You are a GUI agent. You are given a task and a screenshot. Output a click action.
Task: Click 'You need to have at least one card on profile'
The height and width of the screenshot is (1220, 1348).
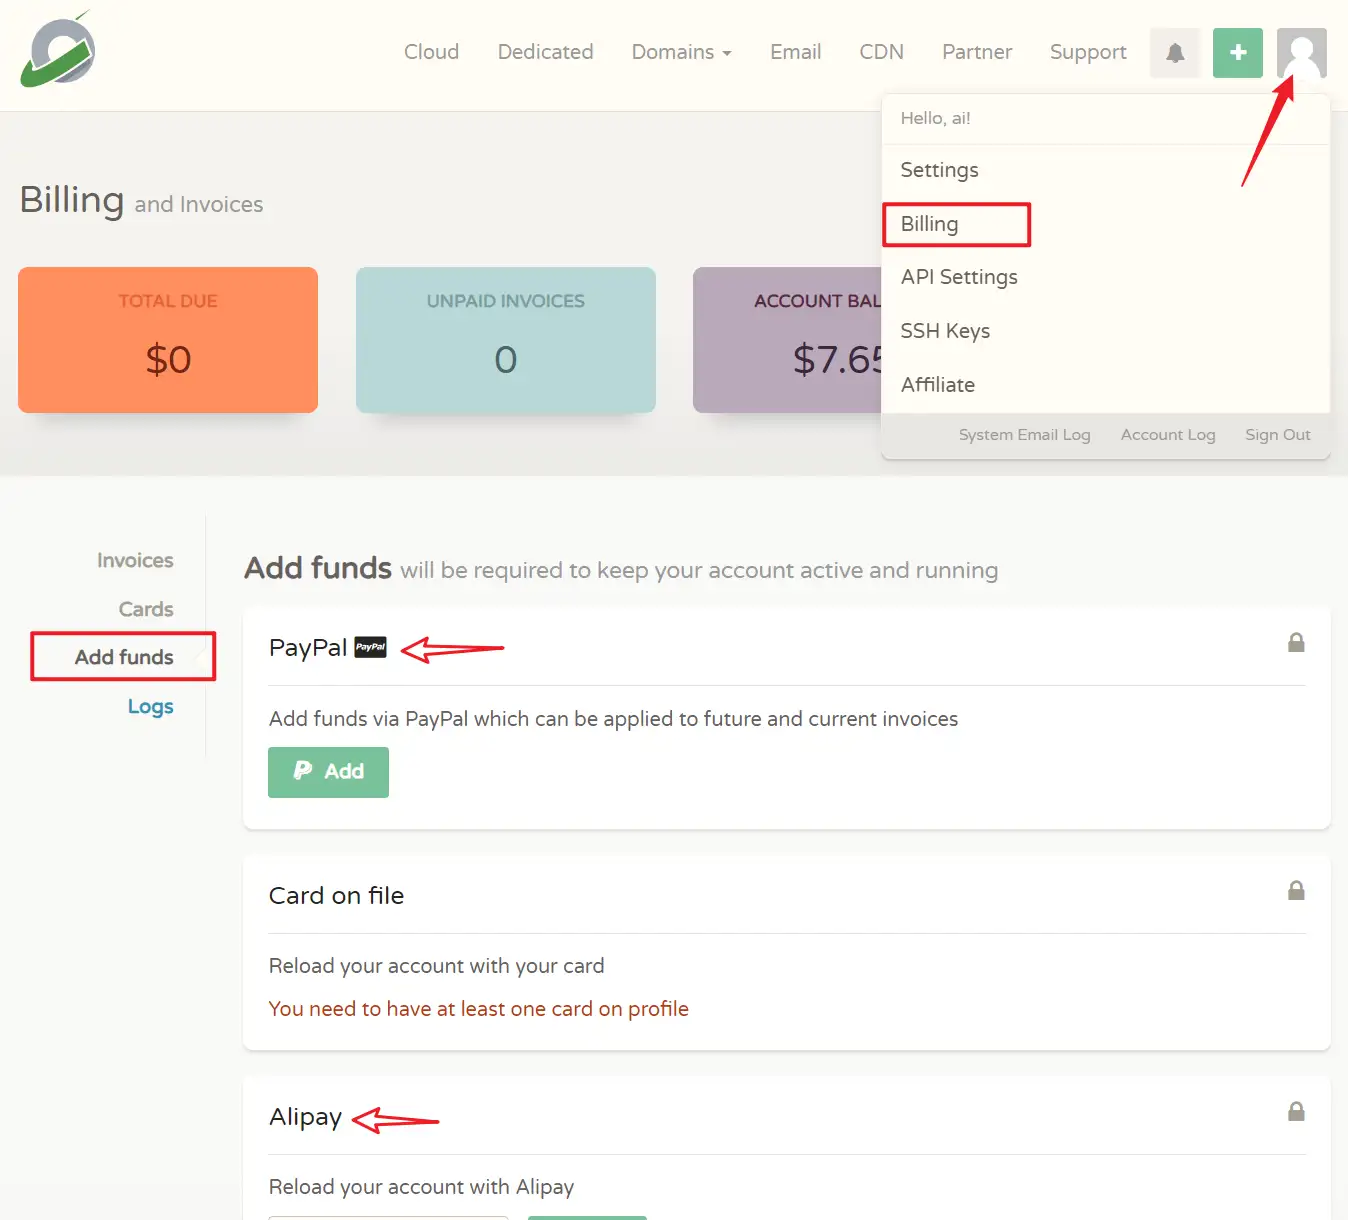(478, 1009)
